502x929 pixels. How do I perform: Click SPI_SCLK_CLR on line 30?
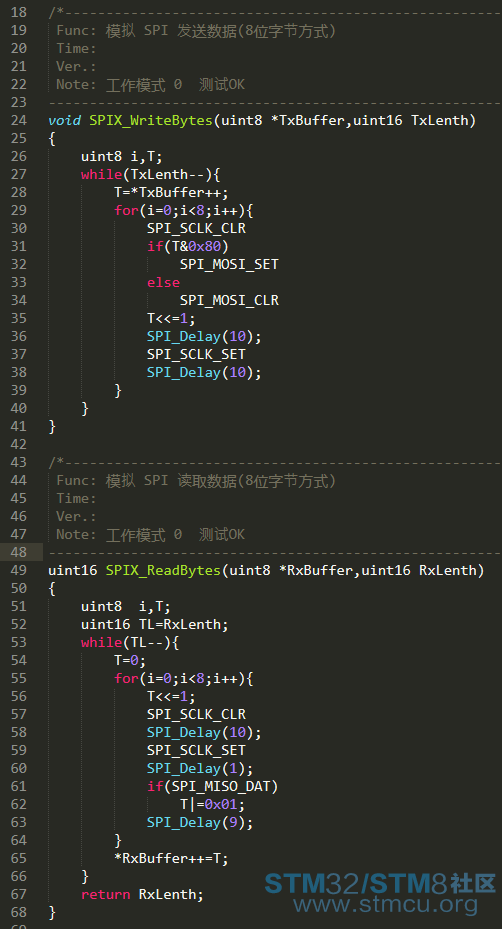point(196,229)
